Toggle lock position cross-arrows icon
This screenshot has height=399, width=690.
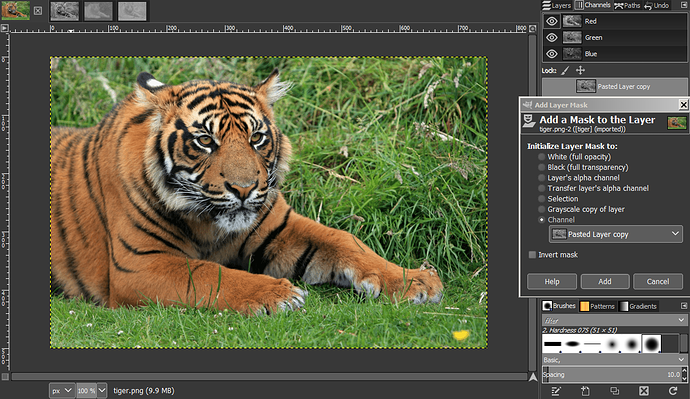(580, 70)
